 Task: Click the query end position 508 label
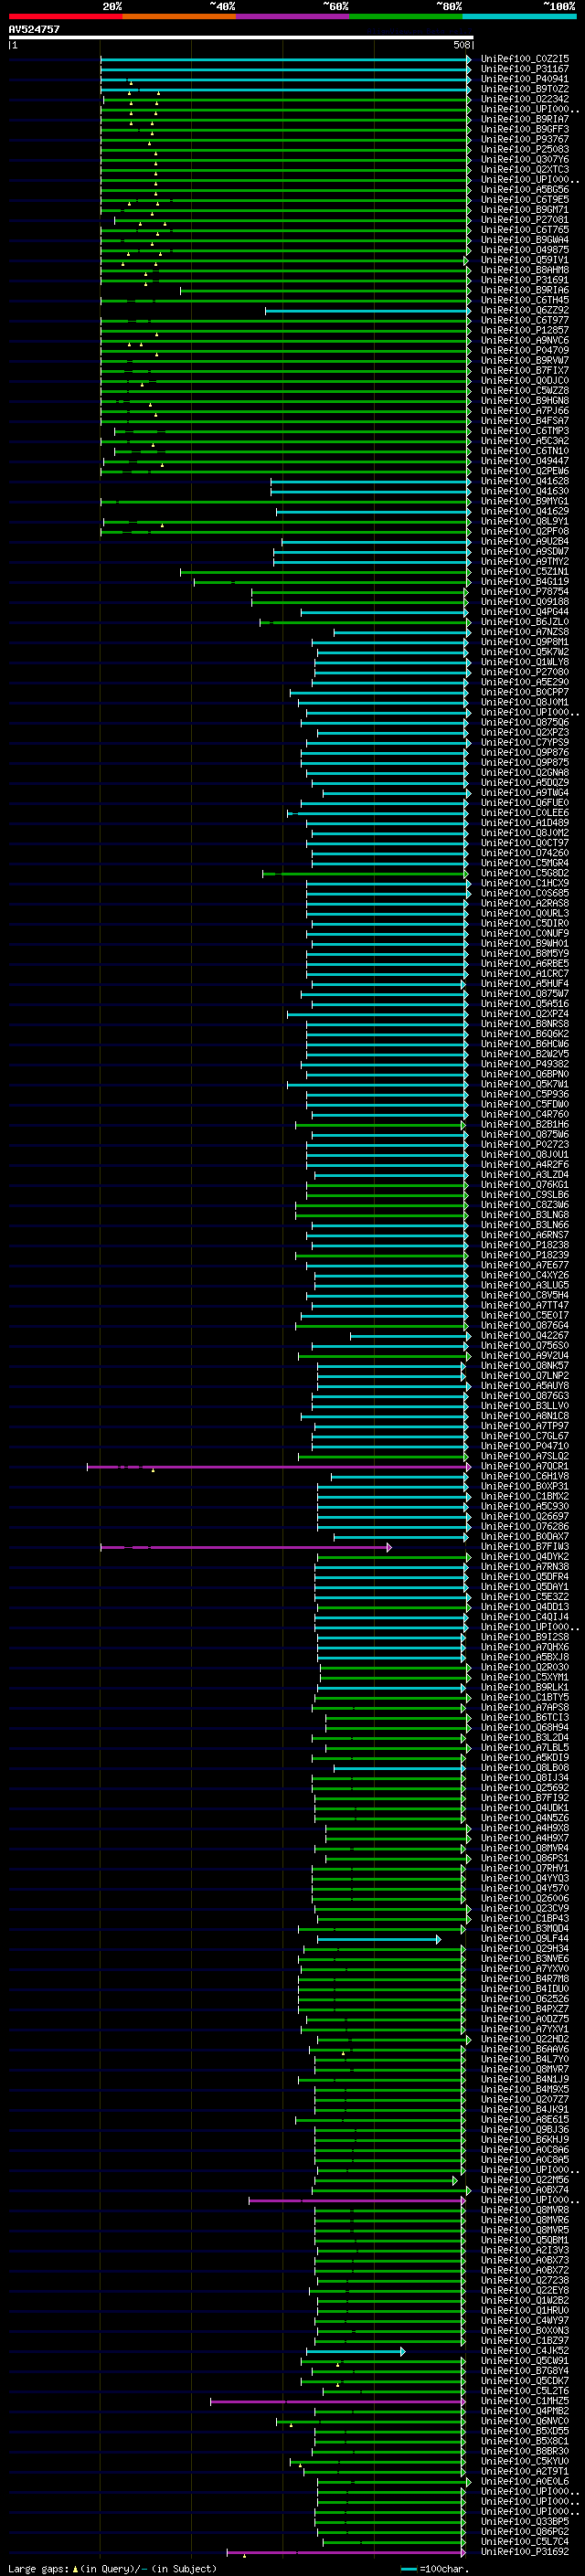[x=461, y=45]
